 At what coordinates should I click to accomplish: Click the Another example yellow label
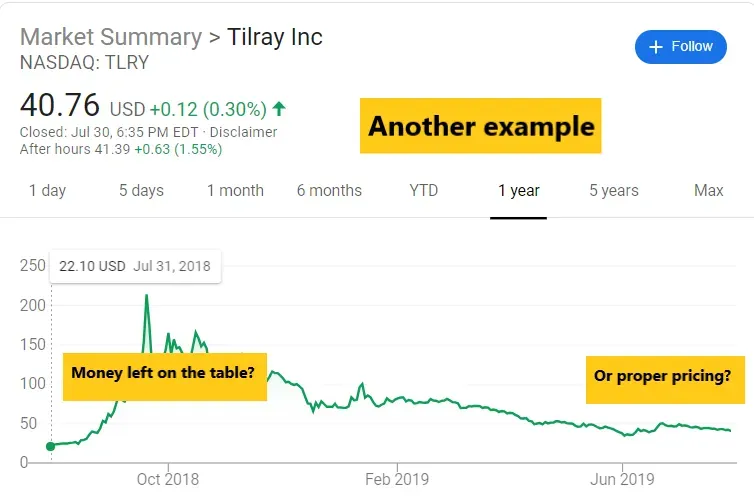[481, 126]
